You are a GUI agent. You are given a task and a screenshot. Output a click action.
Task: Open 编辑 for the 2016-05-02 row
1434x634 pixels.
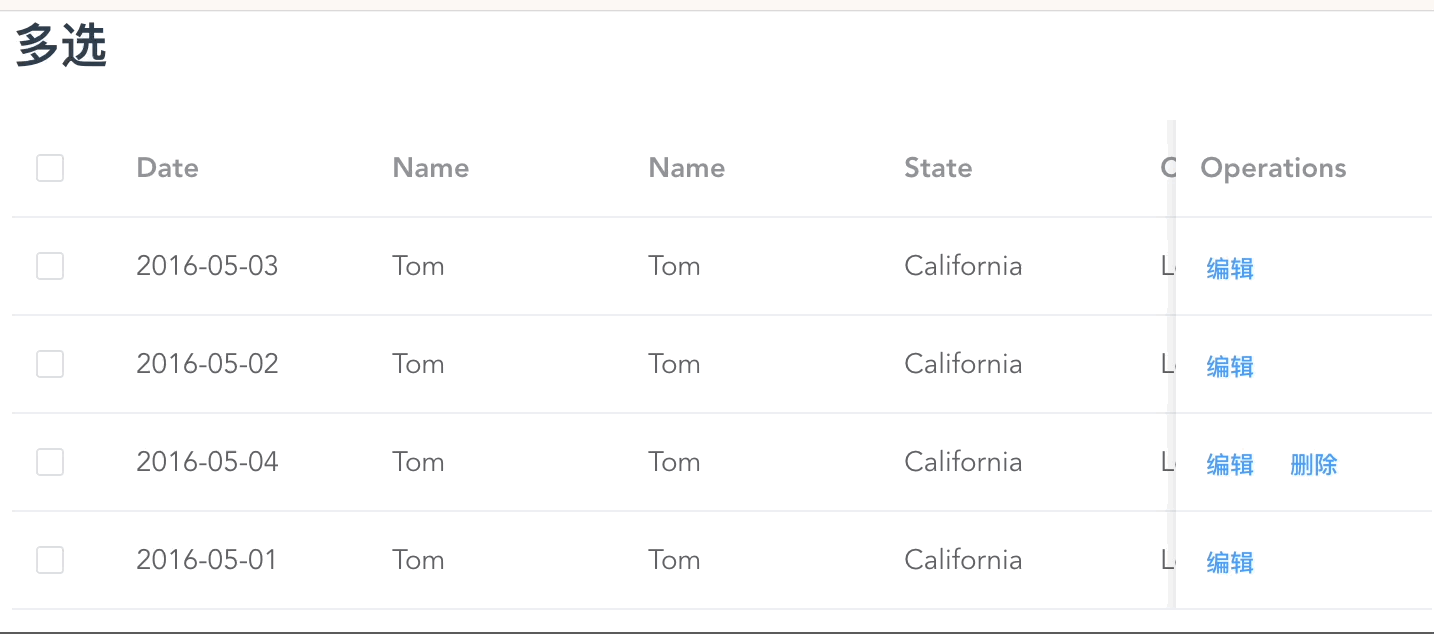pyautogui.click(x=1230, y=366)
